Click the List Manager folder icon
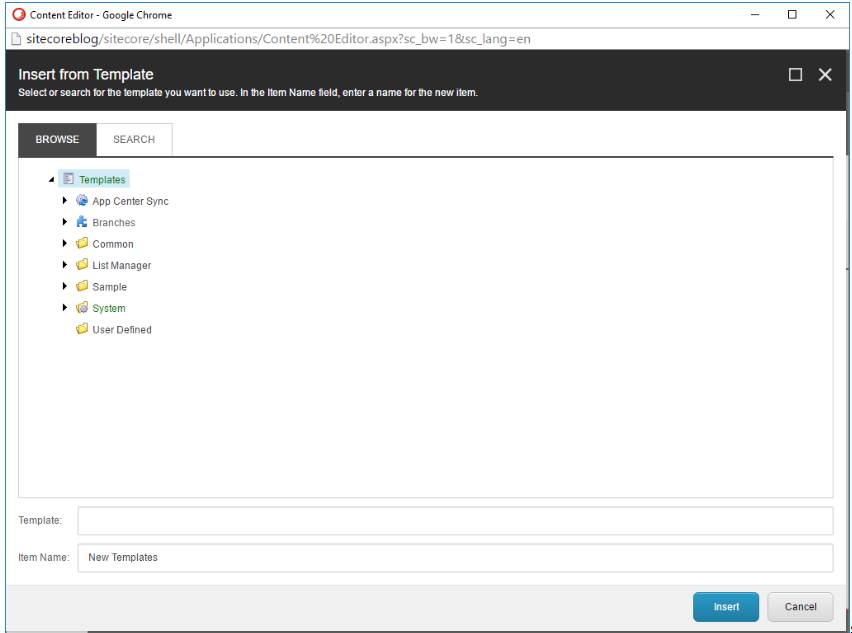 (82, 265)
